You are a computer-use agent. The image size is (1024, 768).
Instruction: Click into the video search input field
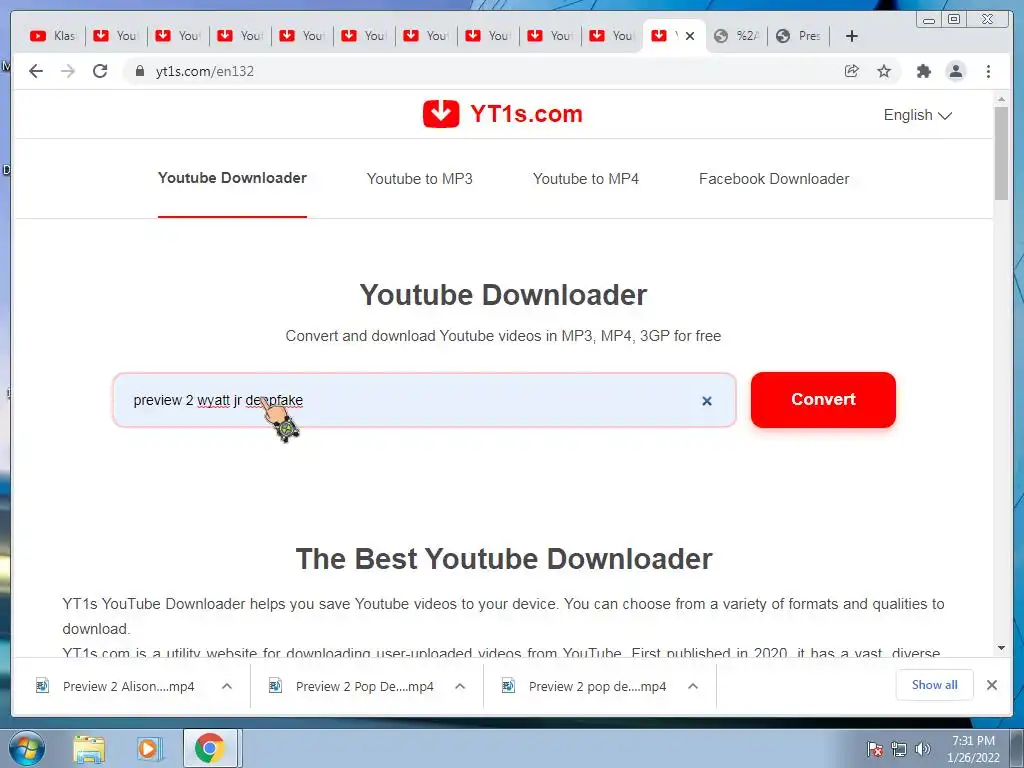point(424,400)
